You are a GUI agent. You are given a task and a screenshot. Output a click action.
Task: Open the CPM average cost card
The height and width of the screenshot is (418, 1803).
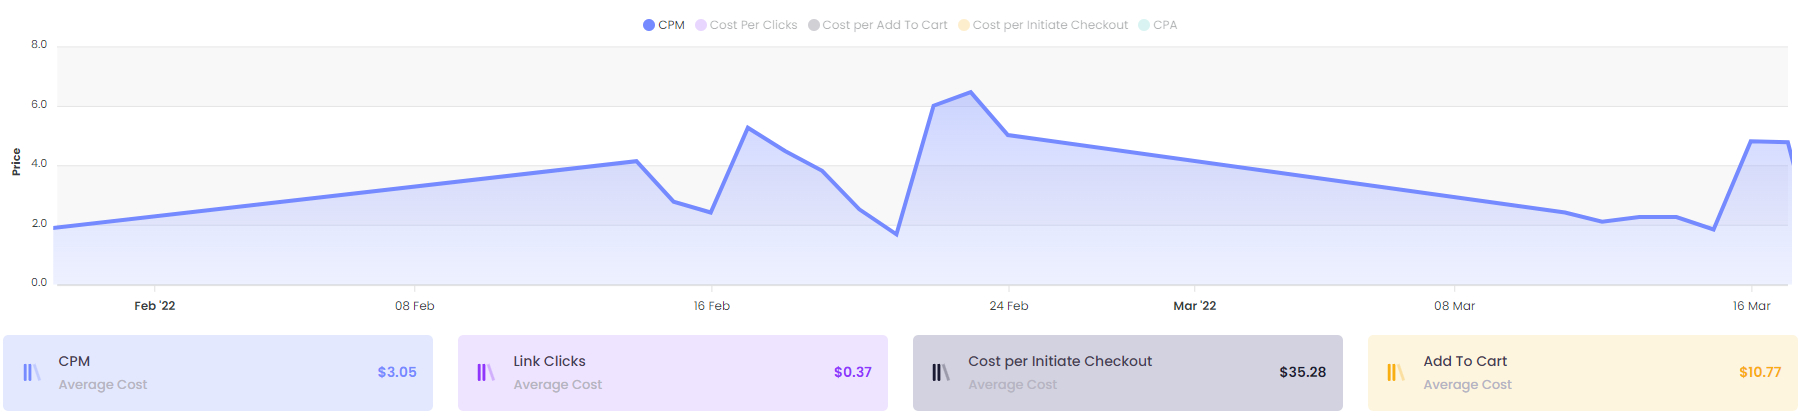coord(218,373)
